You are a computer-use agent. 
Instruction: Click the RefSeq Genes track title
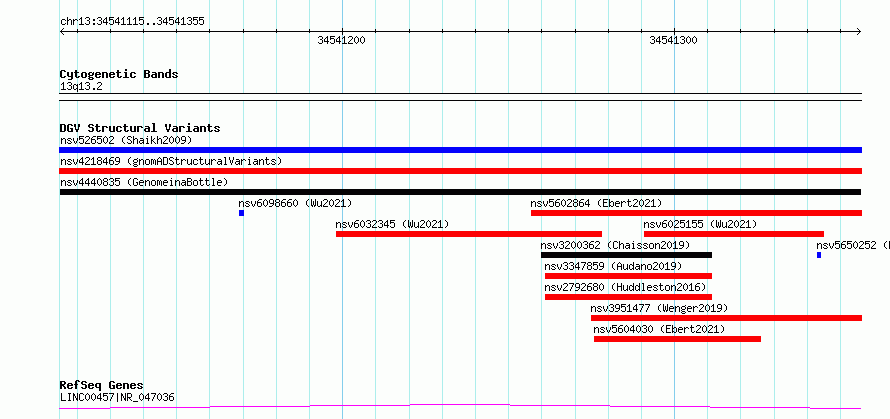pos(101,386)
